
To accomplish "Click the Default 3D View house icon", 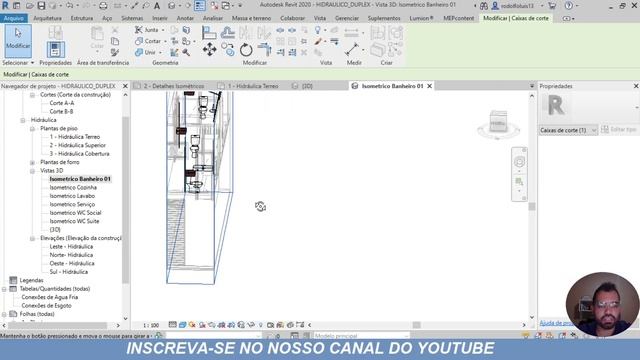I will pyautogui.click(x=172, y=6).
